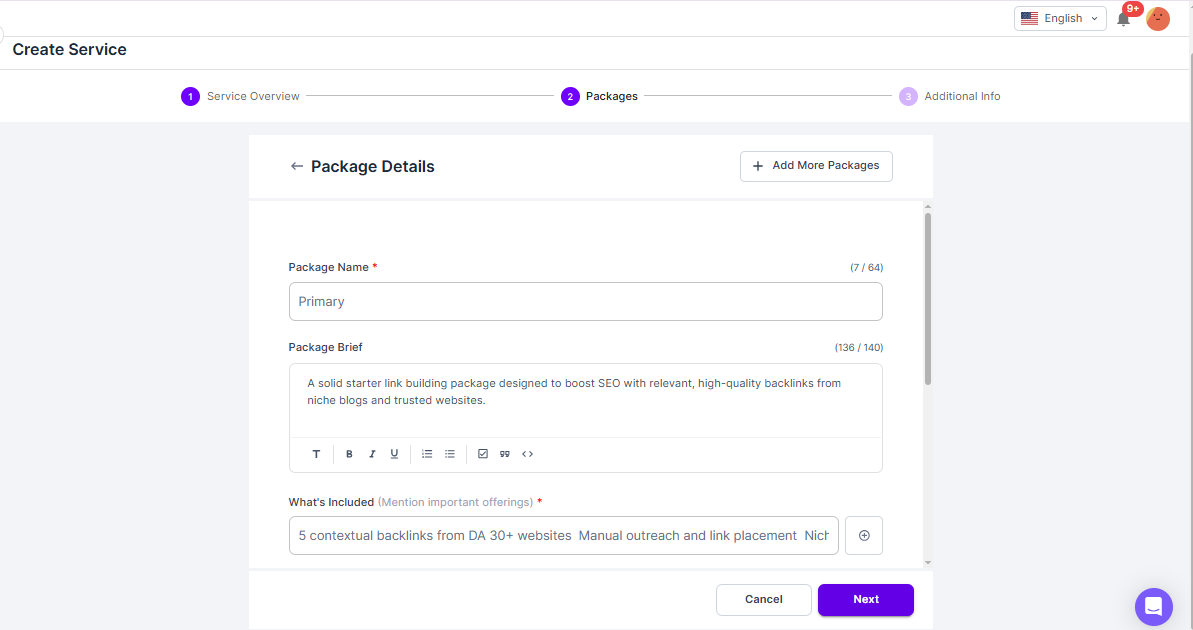Click Add More Packages button
This screenshot has height=630, width=1193.
point(816,166)
